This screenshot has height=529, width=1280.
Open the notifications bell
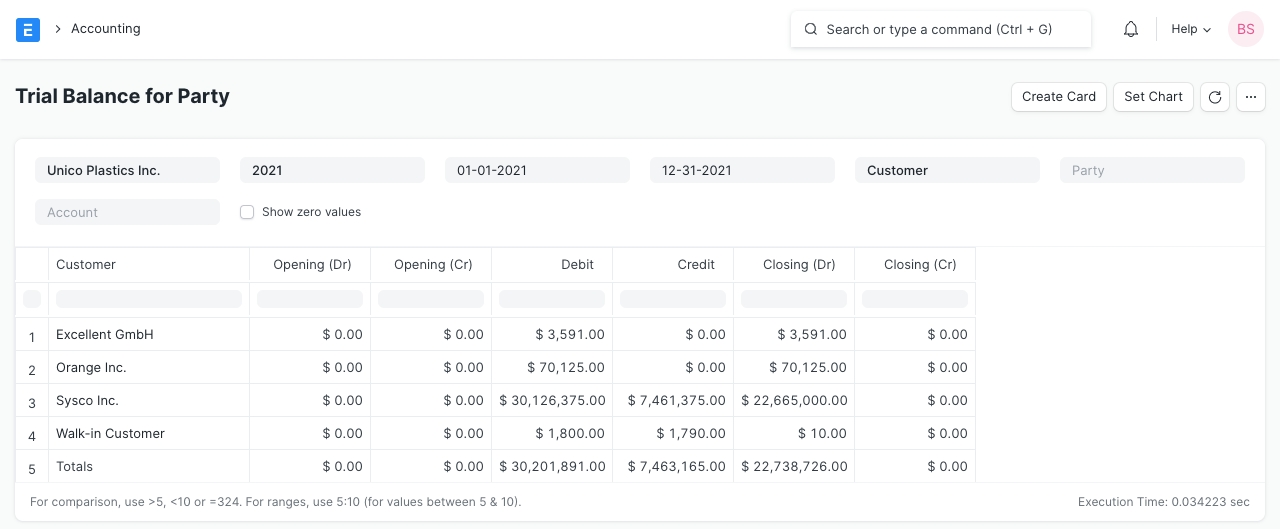[1131, 29]
